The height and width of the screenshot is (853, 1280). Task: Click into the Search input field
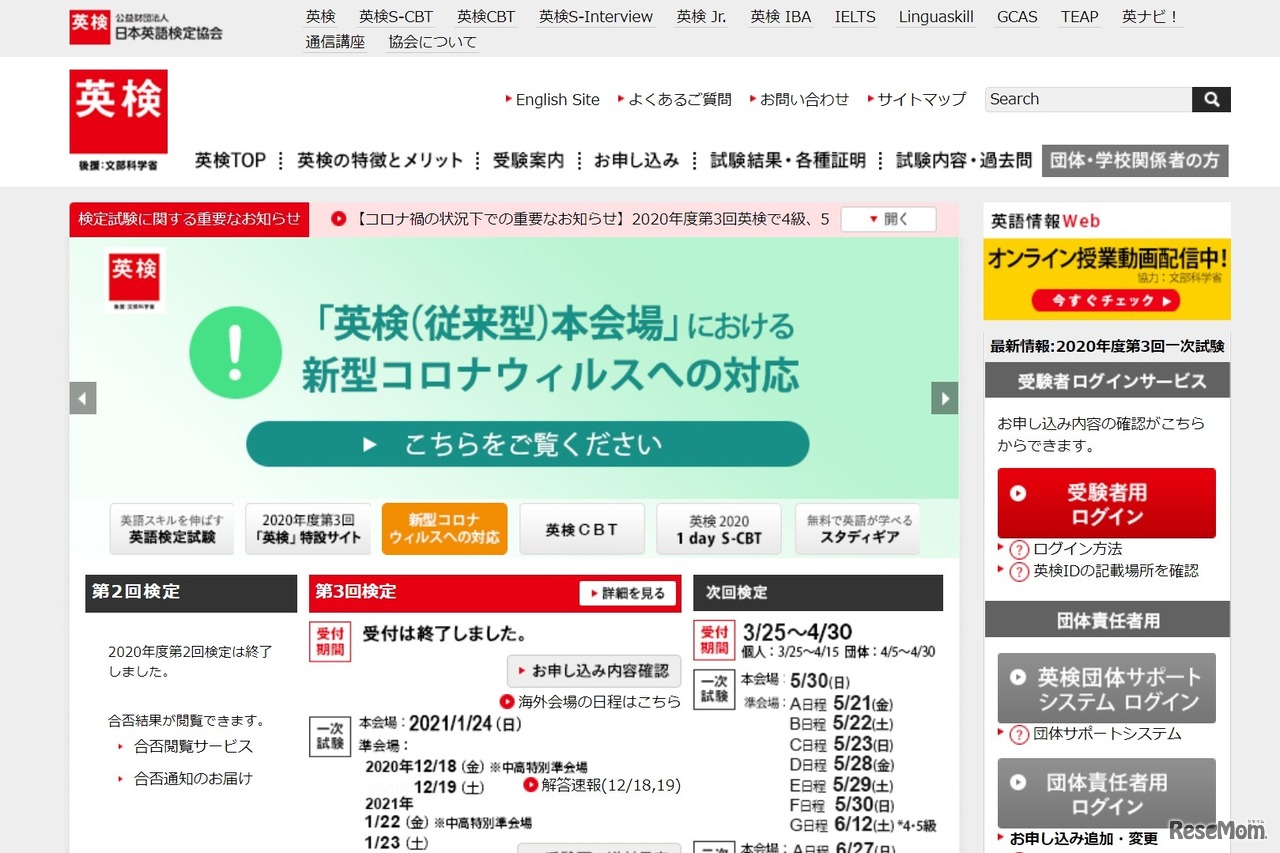[x=1087, y=100]
